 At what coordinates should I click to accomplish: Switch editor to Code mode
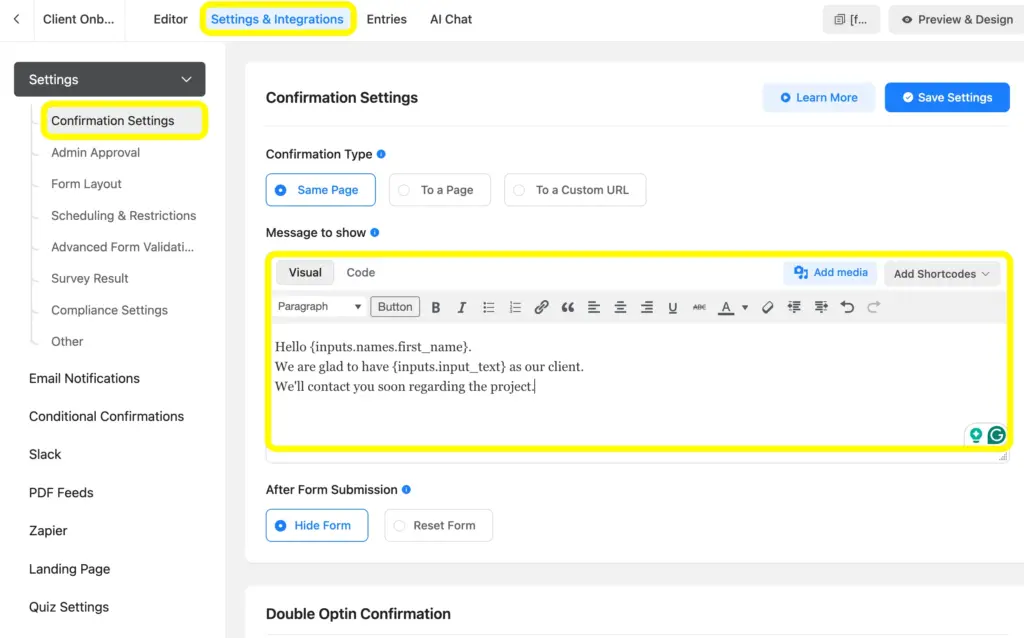pyautogui.click(x=360, y=272)
